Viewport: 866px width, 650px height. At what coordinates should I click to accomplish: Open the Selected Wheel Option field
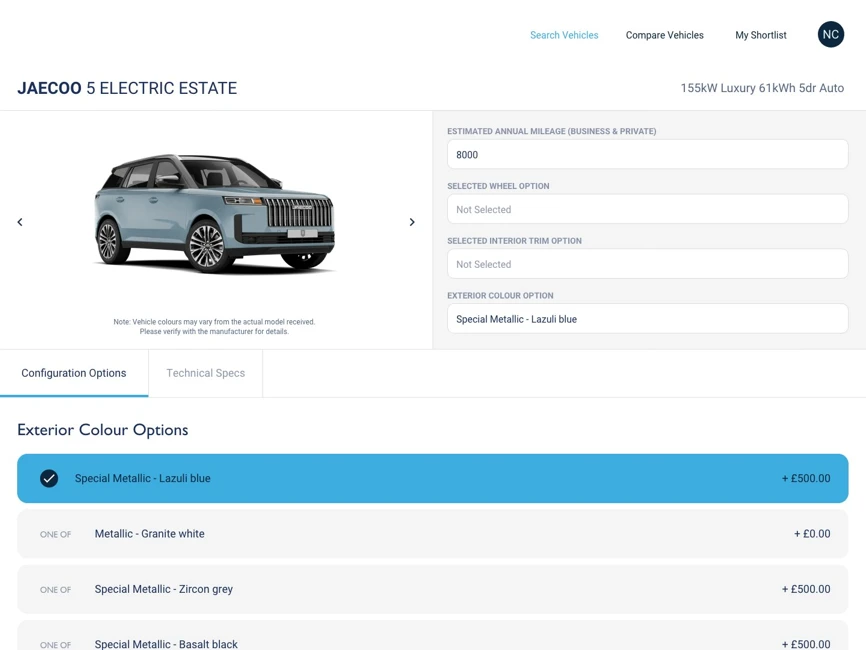pos(647,209)
